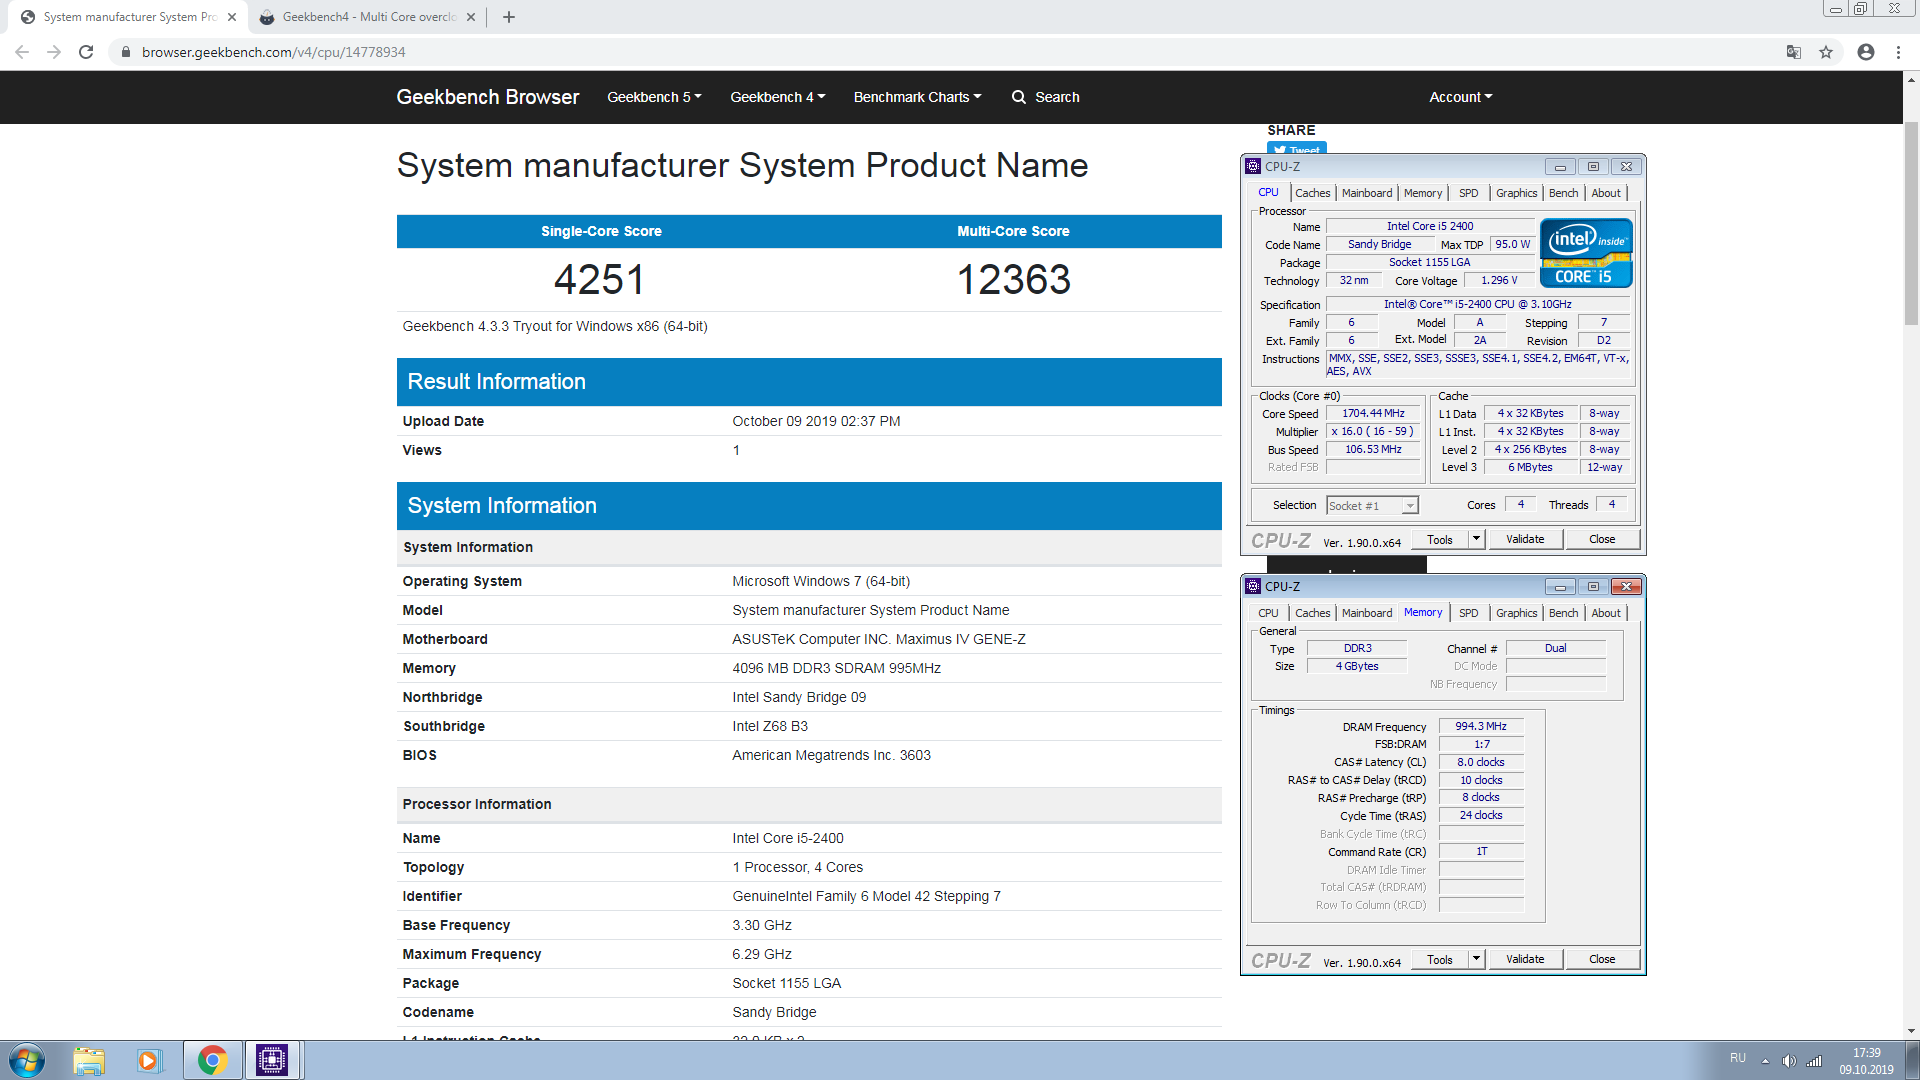Click the network signal tray icon
This screenshot has width=1920, height=1080.
pyautogui.click(x=1814, y=1061)
